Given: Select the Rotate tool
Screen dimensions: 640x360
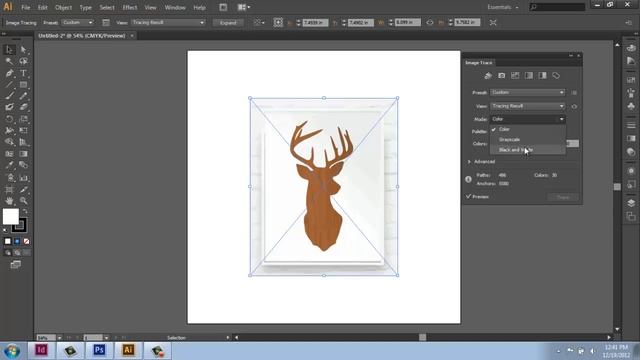Looking at the screenshot, I should [x=9, y=119].
